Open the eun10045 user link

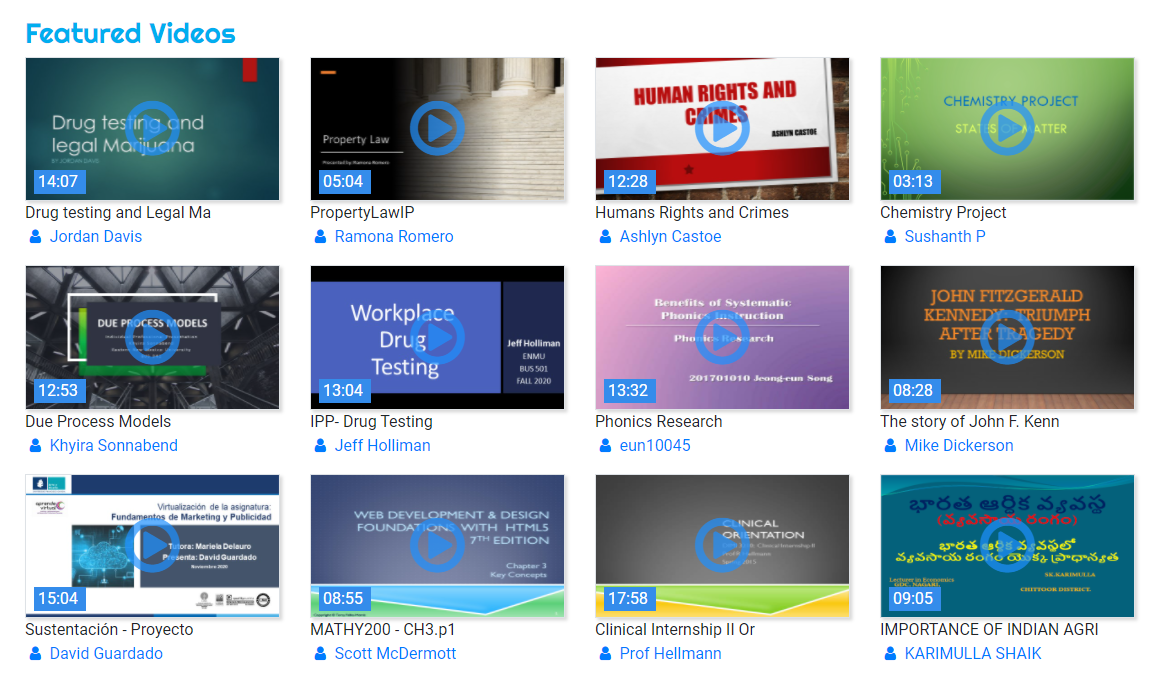[655, 446]
